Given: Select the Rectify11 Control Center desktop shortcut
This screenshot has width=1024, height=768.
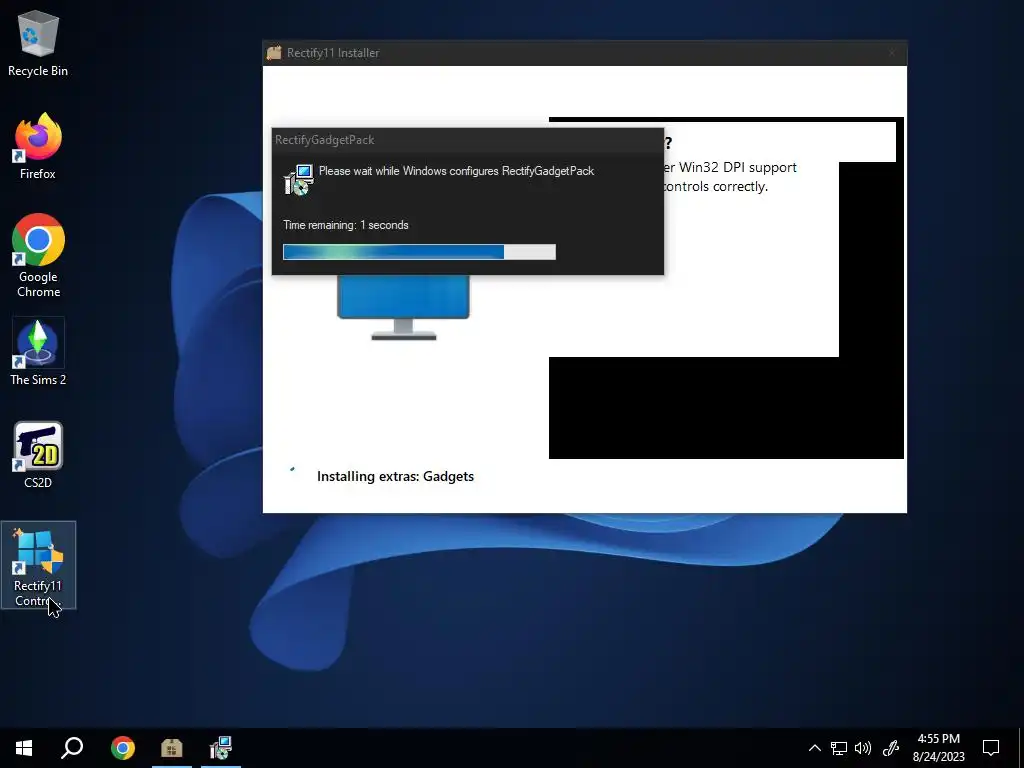Looking at the screenshot, I should tap(38, 566).
